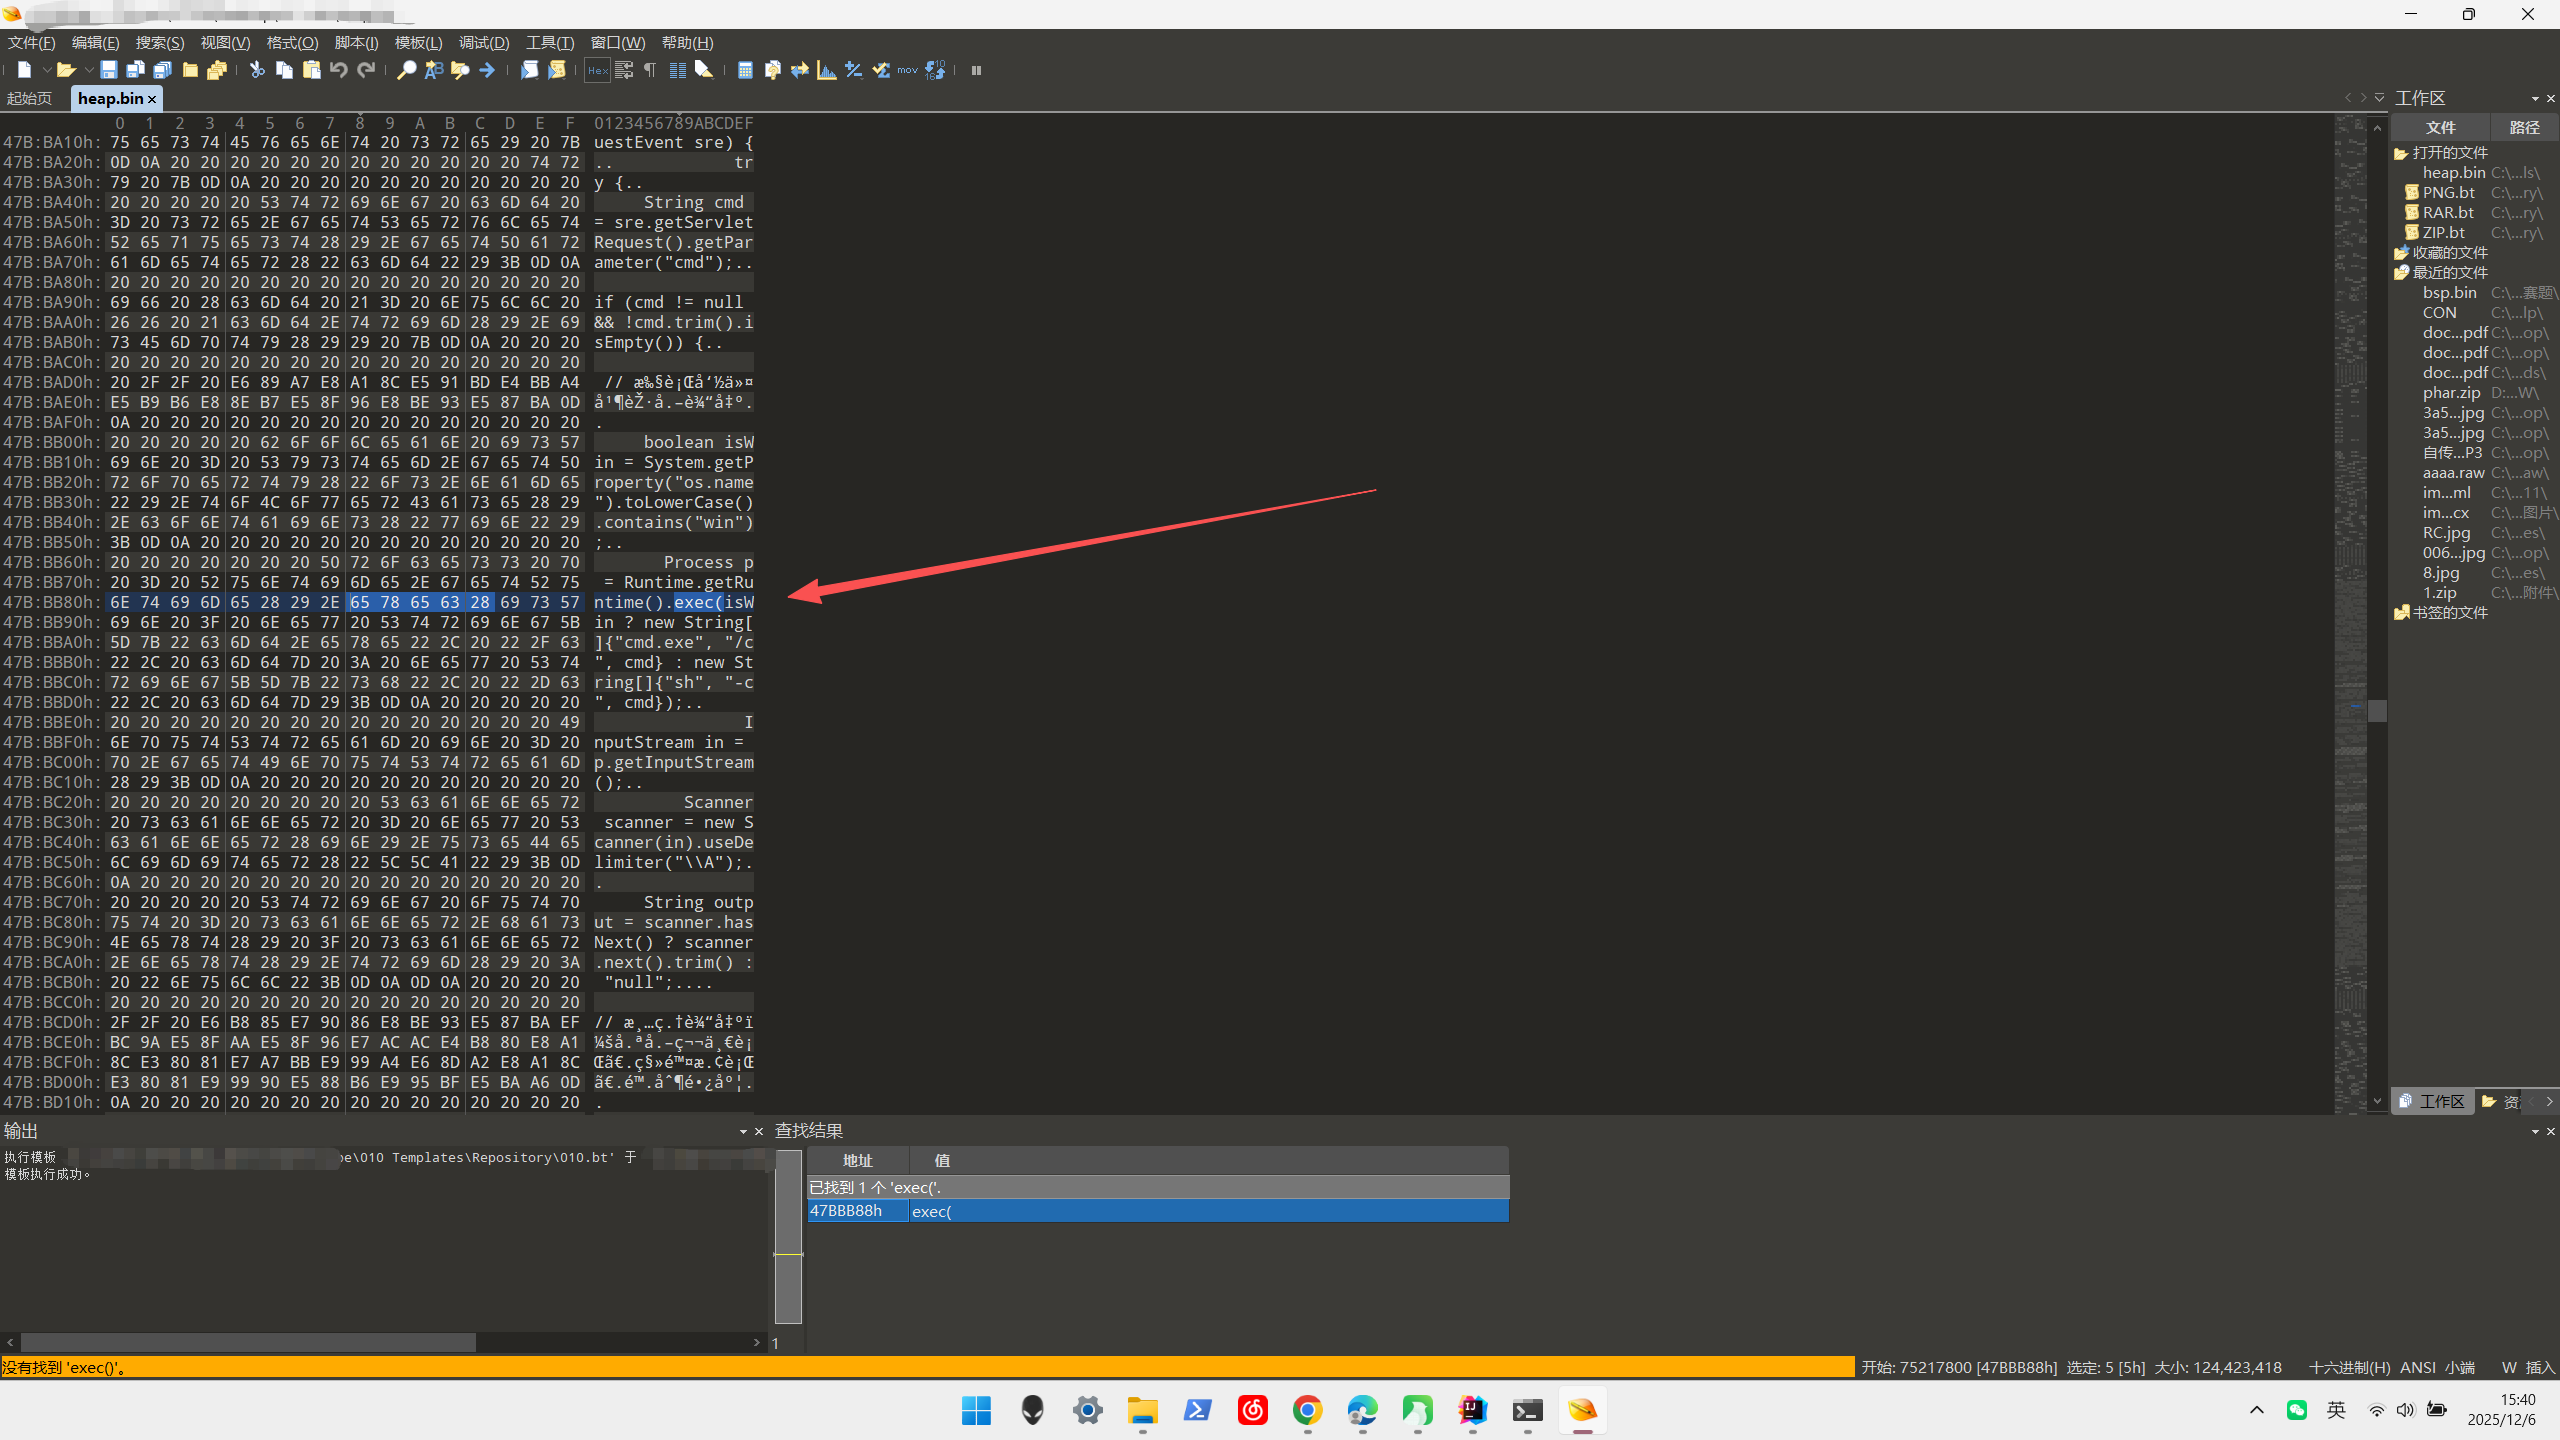Click the Cut scissors icon
This screenshot has height=1440, width=2560.
click(x=257, y=70)
